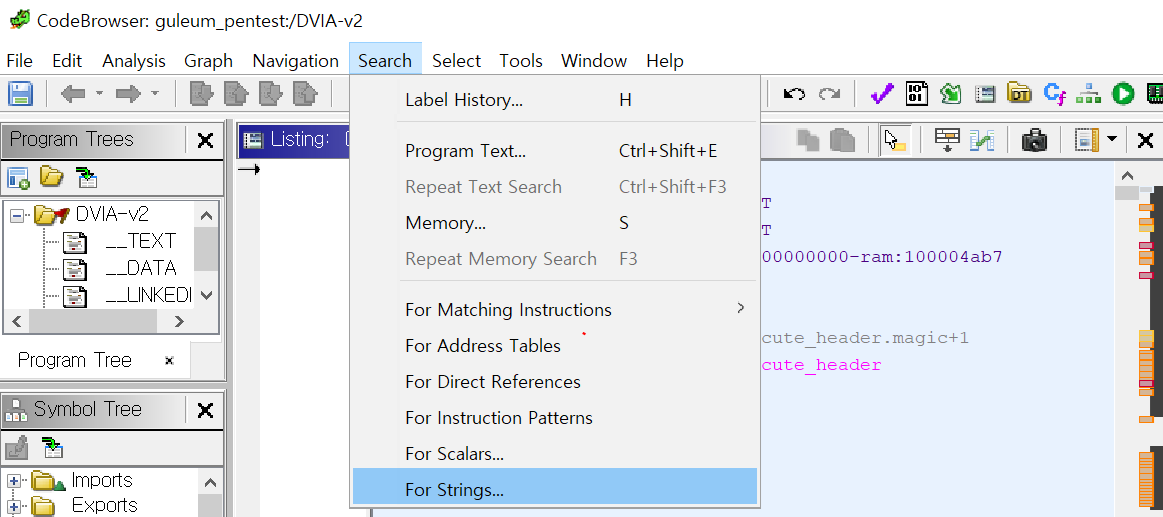Choose Memory... search option

click(x=555, y=223)
